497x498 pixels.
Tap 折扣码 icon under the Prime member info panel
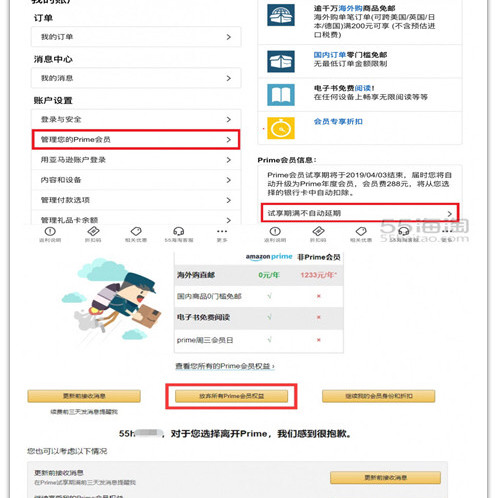[x=318, y=231]
